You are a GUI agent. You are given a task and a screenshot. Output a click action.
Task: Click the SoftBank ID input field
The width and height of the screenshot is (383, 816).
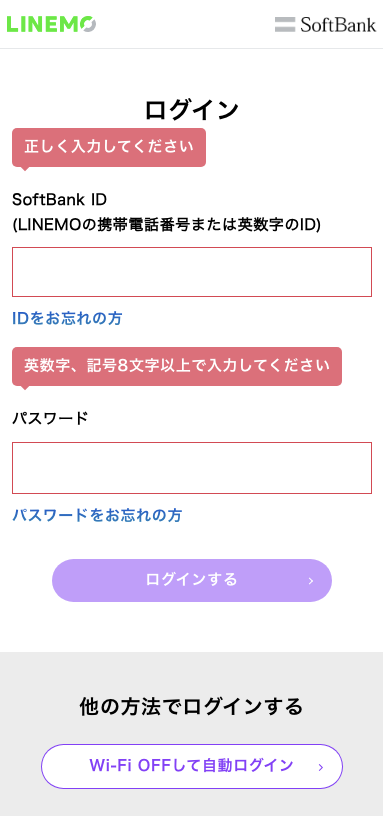click(192, 272)
